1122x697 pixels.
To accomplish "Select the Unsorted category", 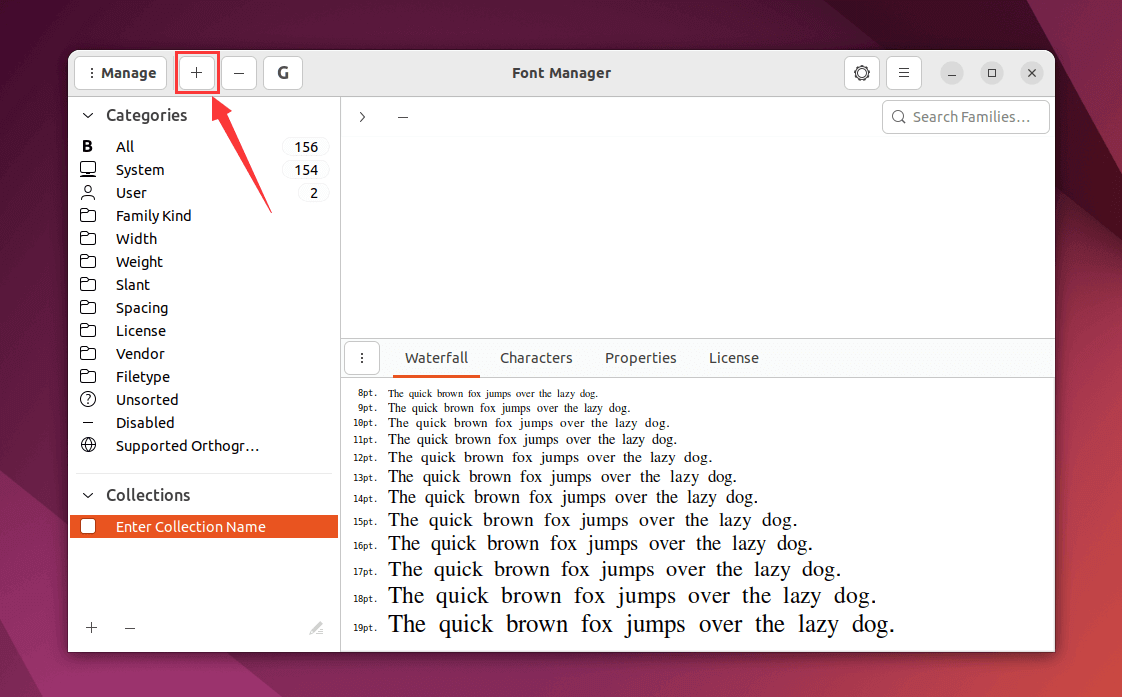I will point(204,399).
